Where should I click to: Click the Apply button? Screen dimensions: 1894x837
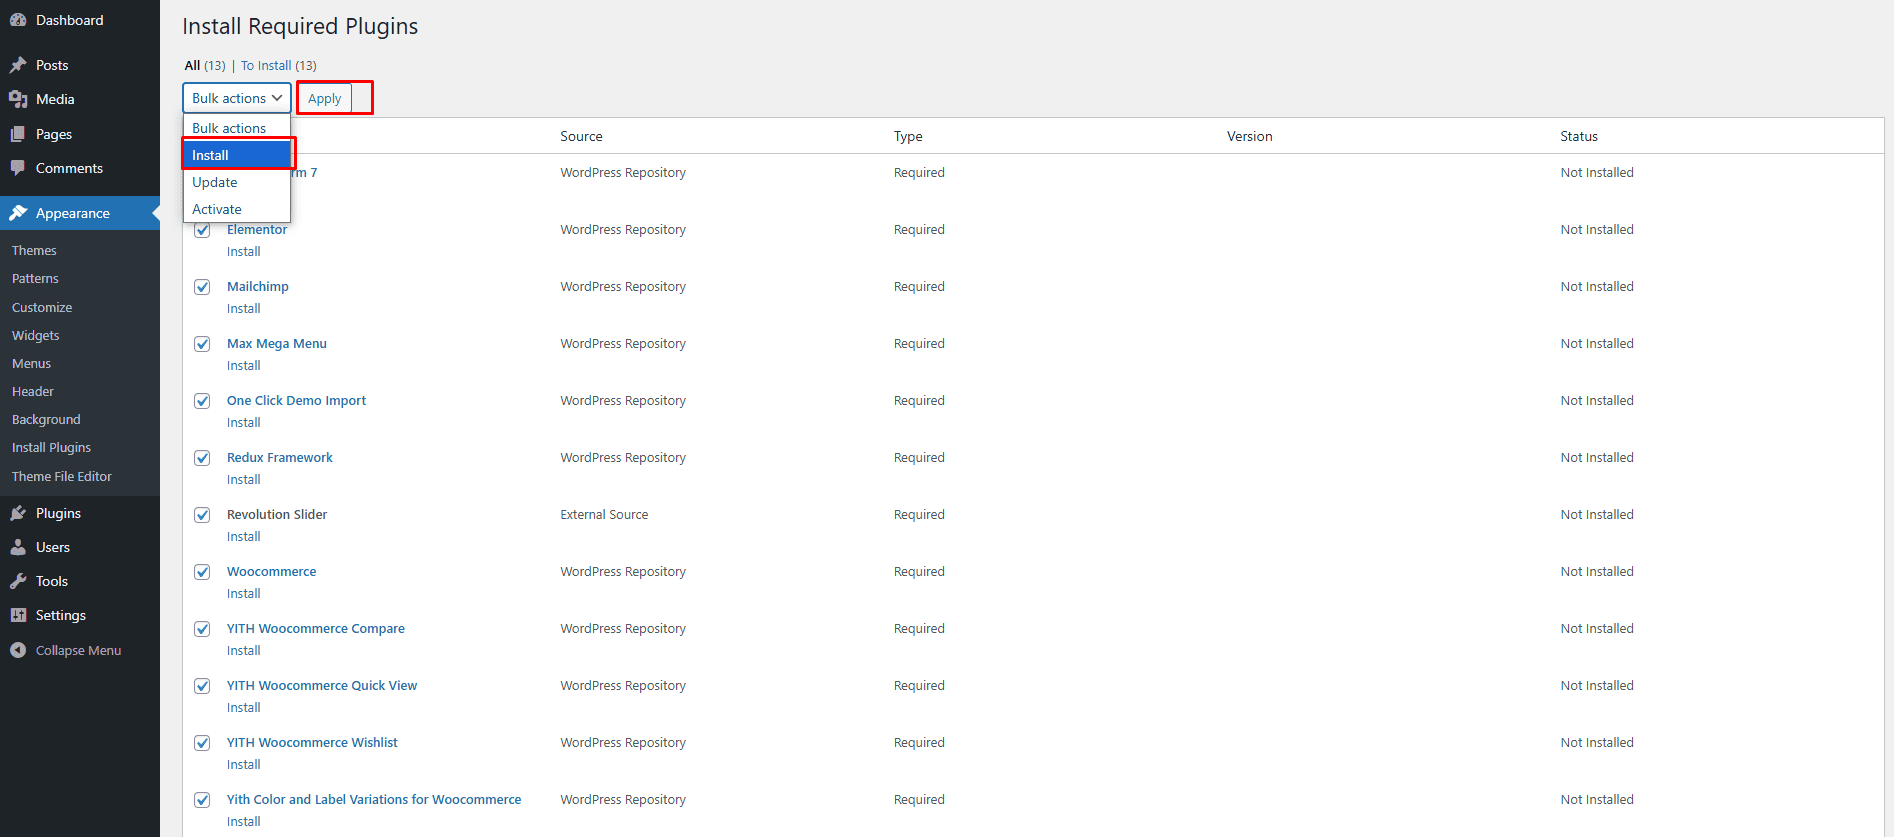click(x=324, y=98)
